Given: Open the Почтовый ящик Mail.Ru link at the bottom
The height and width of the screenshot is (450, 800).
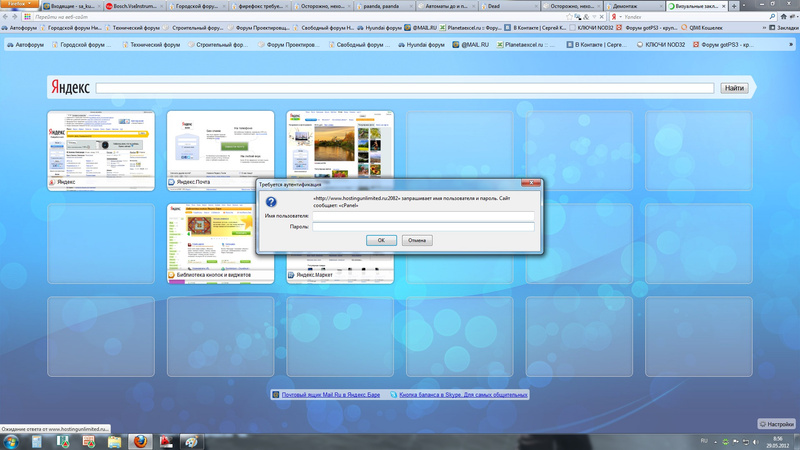Looking at the screenshot, I should [331, 394].
